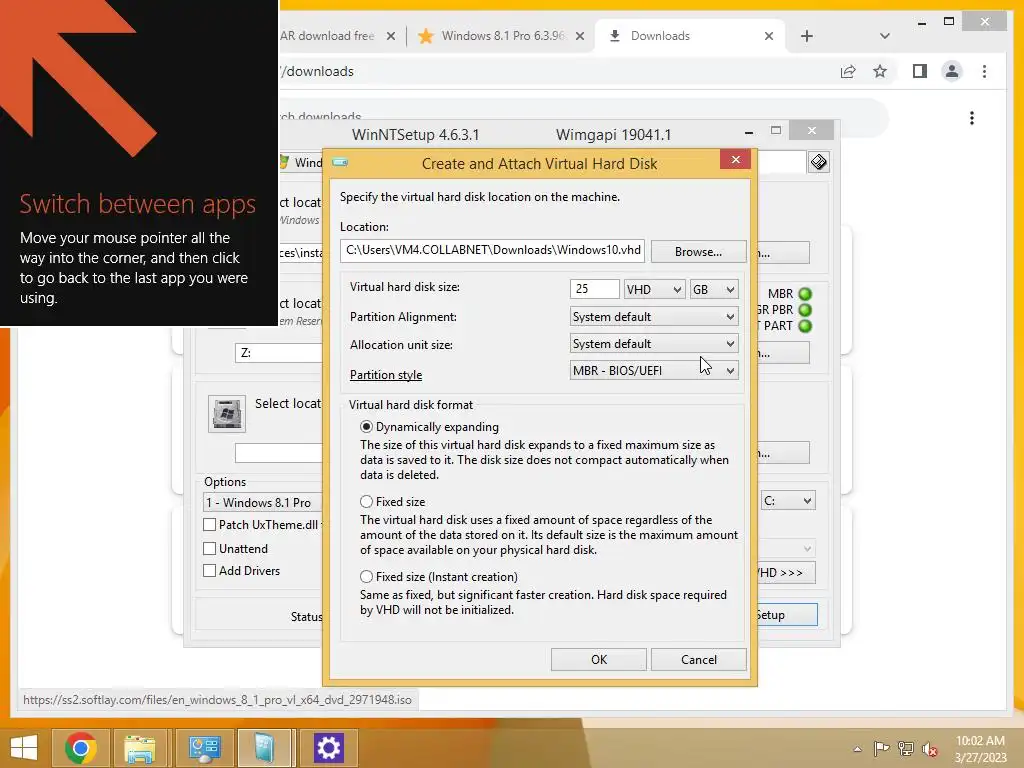Image resolution: width=1024 pixels, height=768 pixels.
Task: Click the tab search chevron in Chrome
Action: (x=885, y=36)
